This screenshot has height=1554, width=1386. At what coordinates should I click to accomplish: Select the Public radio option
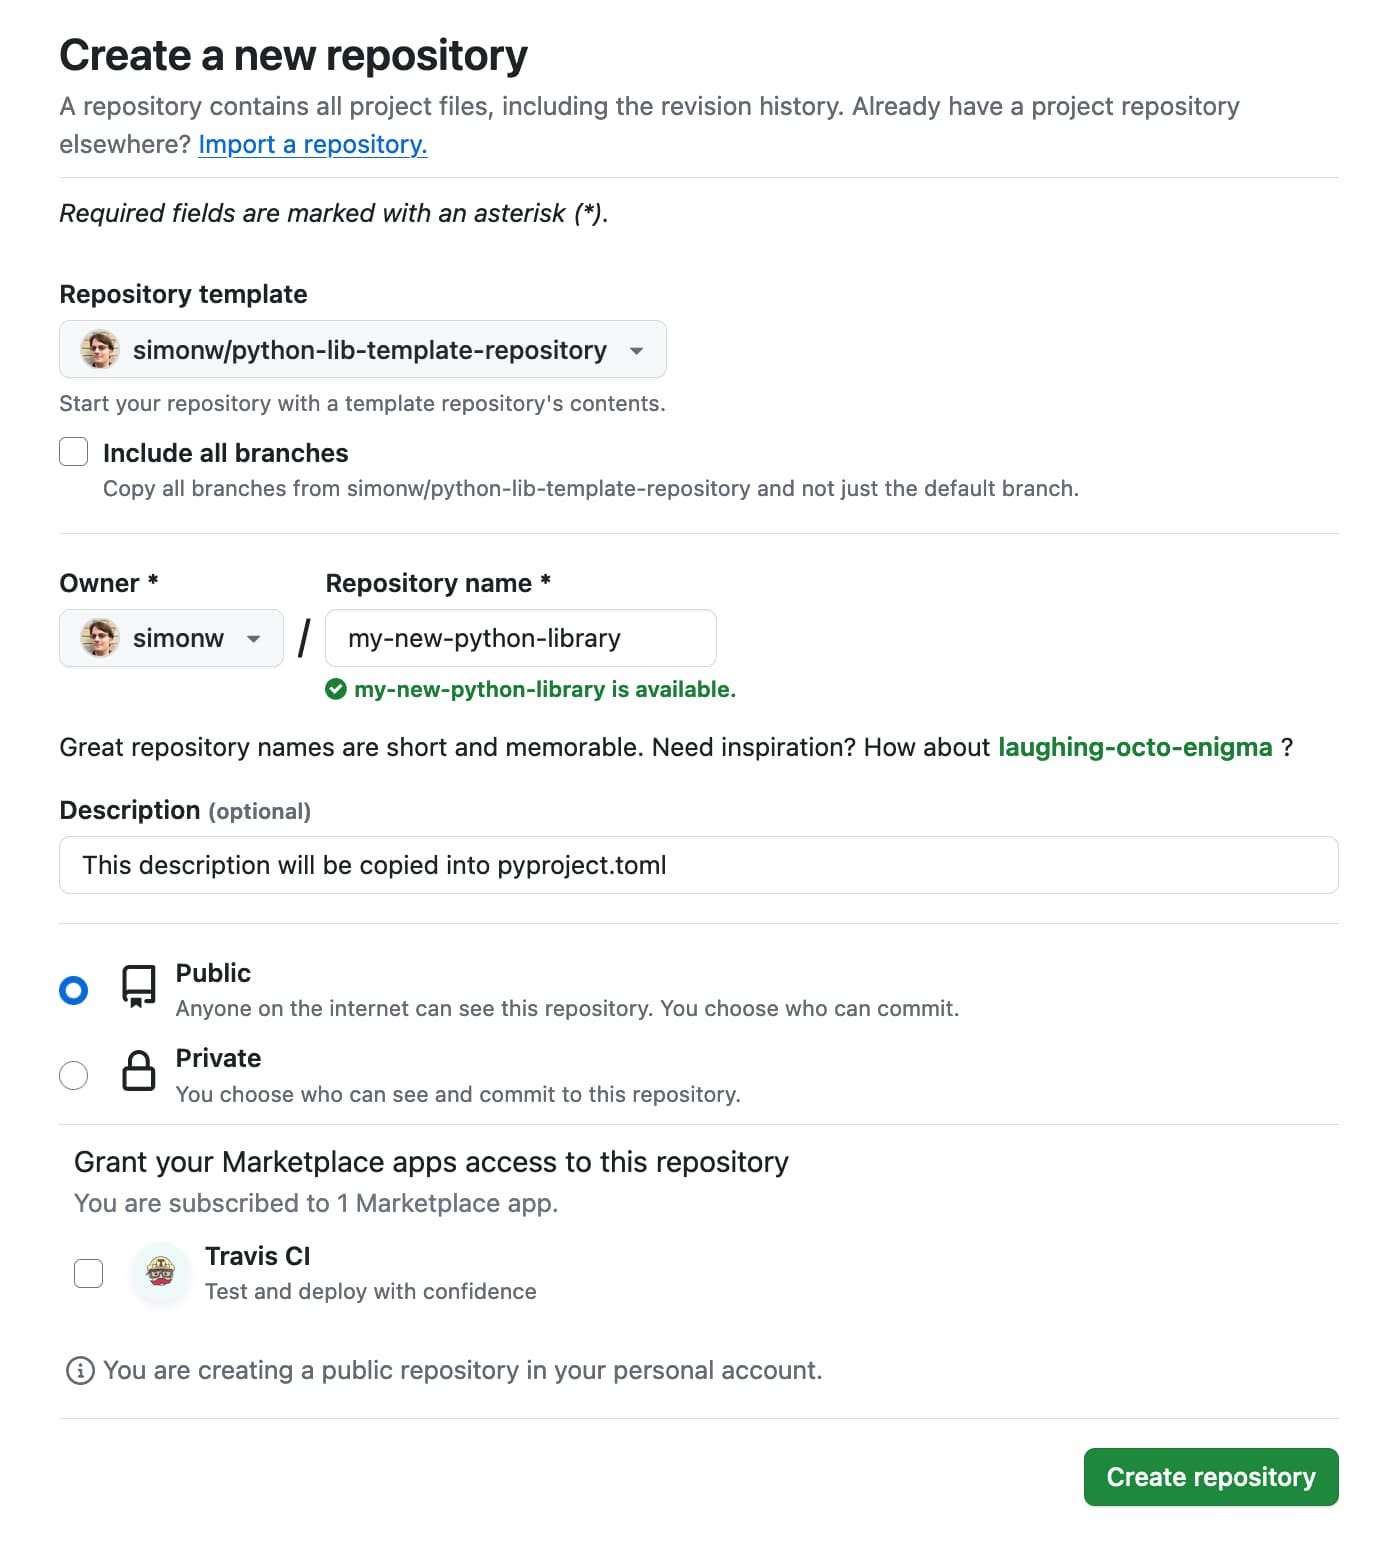click(73, 990)
